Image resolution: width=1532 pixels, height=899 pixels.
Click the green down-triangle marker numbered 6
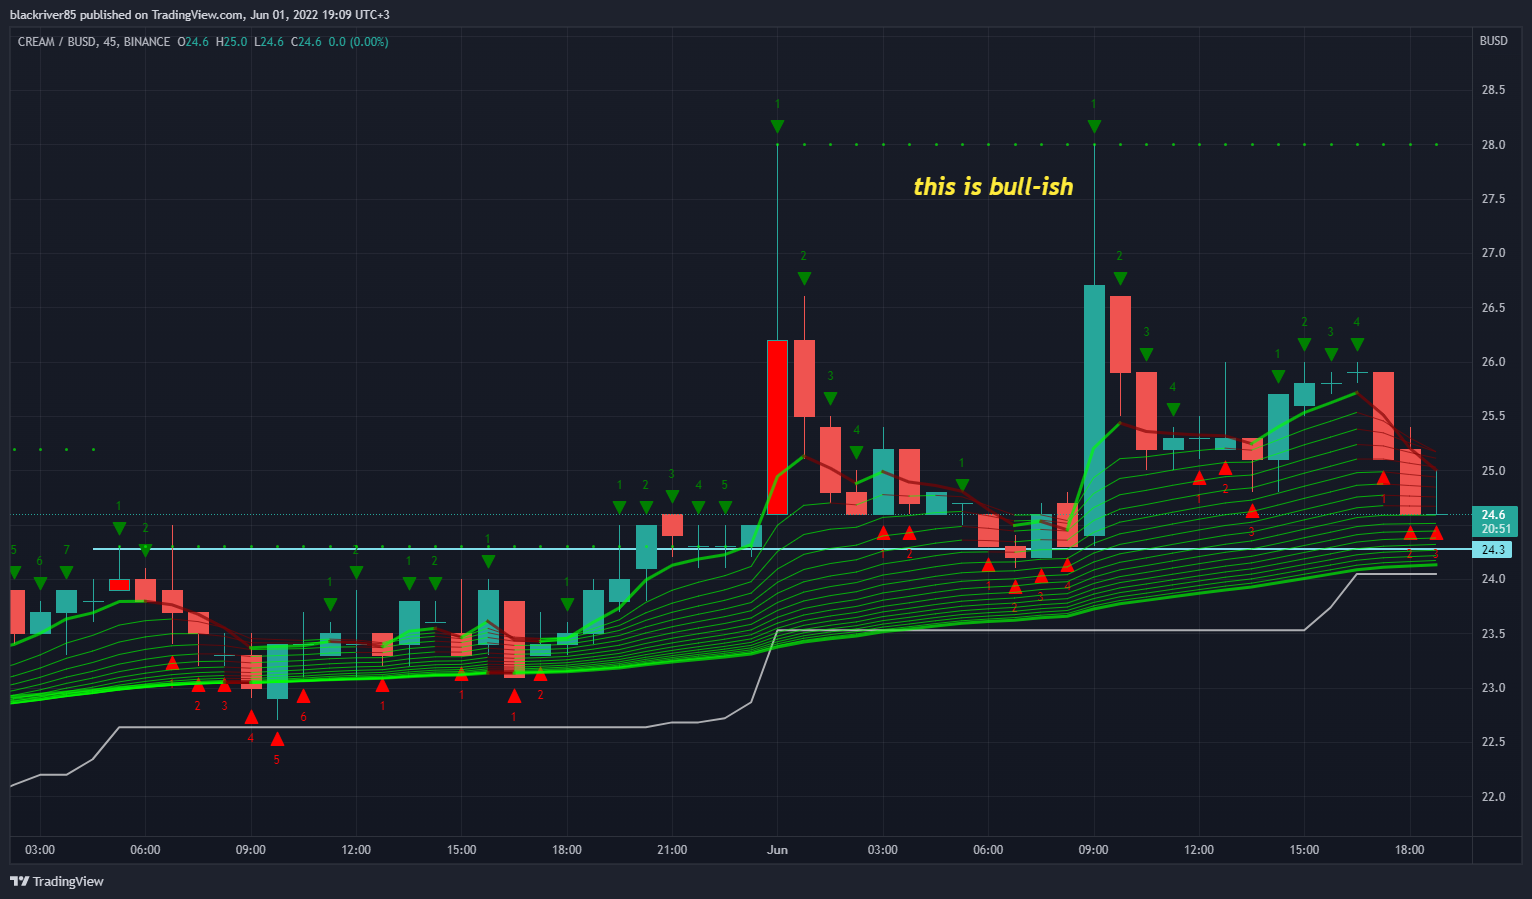[x=40, y=583]
